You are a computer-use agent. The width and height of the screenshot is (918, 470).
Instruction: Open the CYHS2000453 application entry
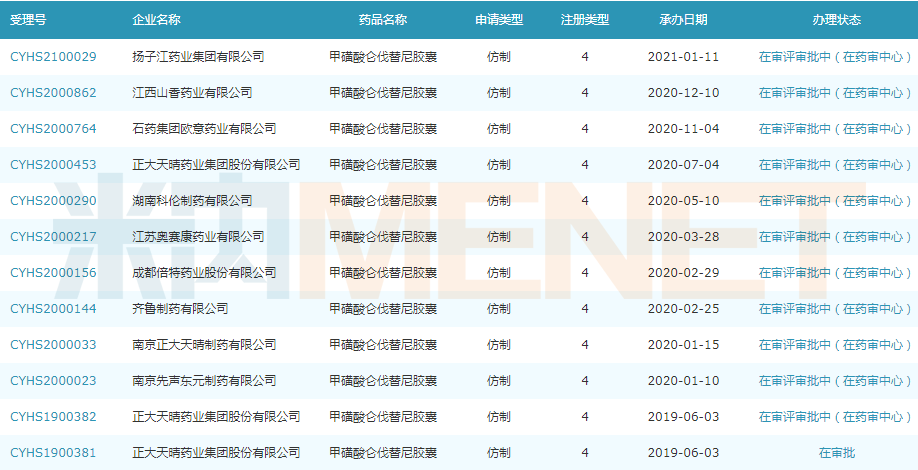[53, 165]
